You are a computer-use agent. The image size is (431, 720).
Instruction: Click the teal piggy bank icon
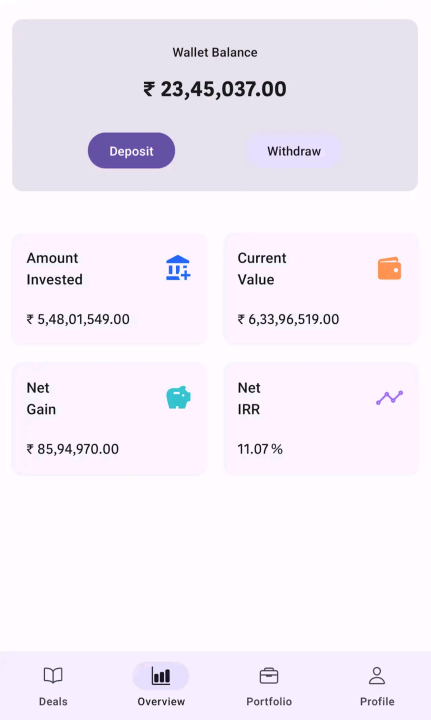[178, 398]
